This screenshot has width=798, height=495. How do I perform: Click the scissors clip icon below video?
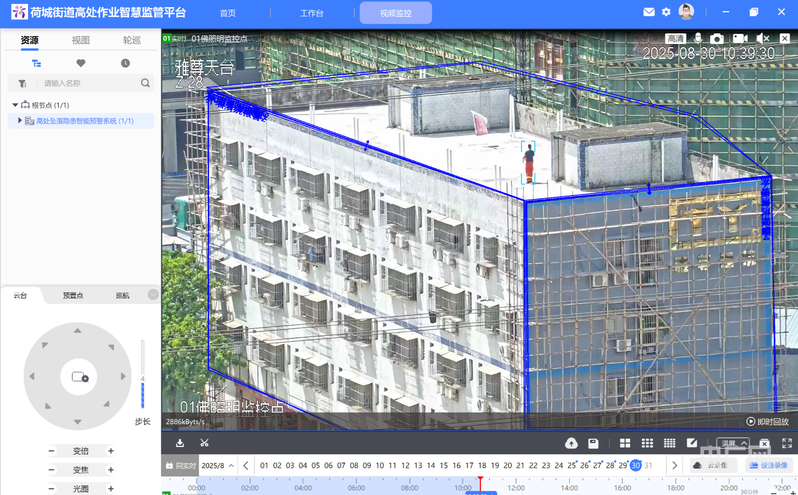pos(204,443)
